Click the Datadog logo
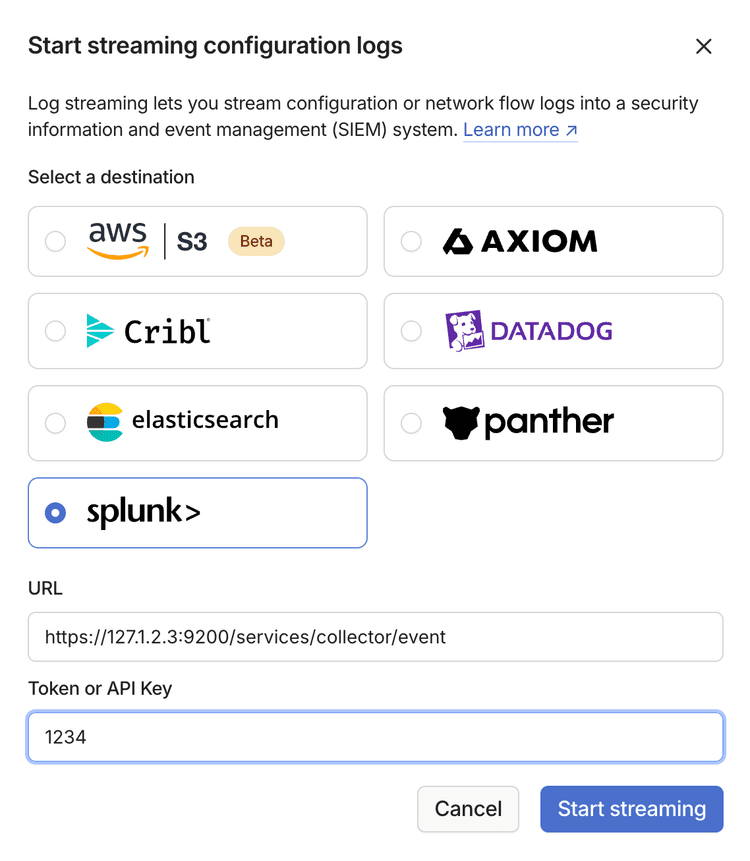 click(x=528, y=331)
